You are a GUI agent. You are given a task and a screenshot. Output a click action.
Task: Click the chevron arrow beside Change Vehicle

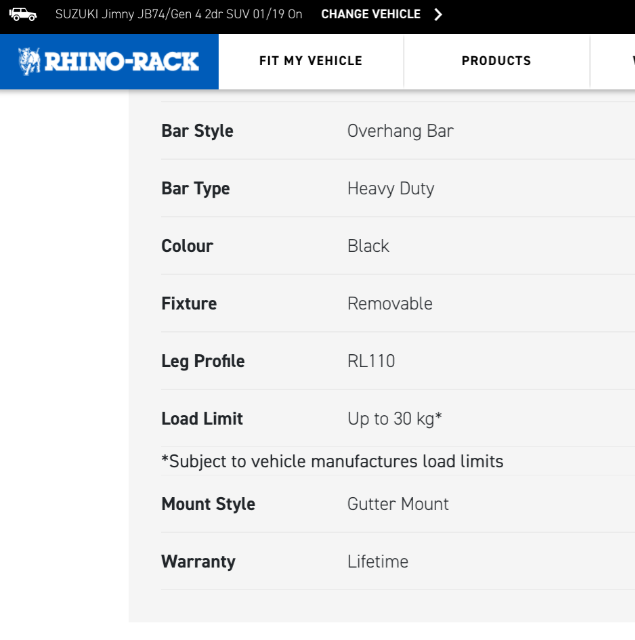click(x=438, y=15)
